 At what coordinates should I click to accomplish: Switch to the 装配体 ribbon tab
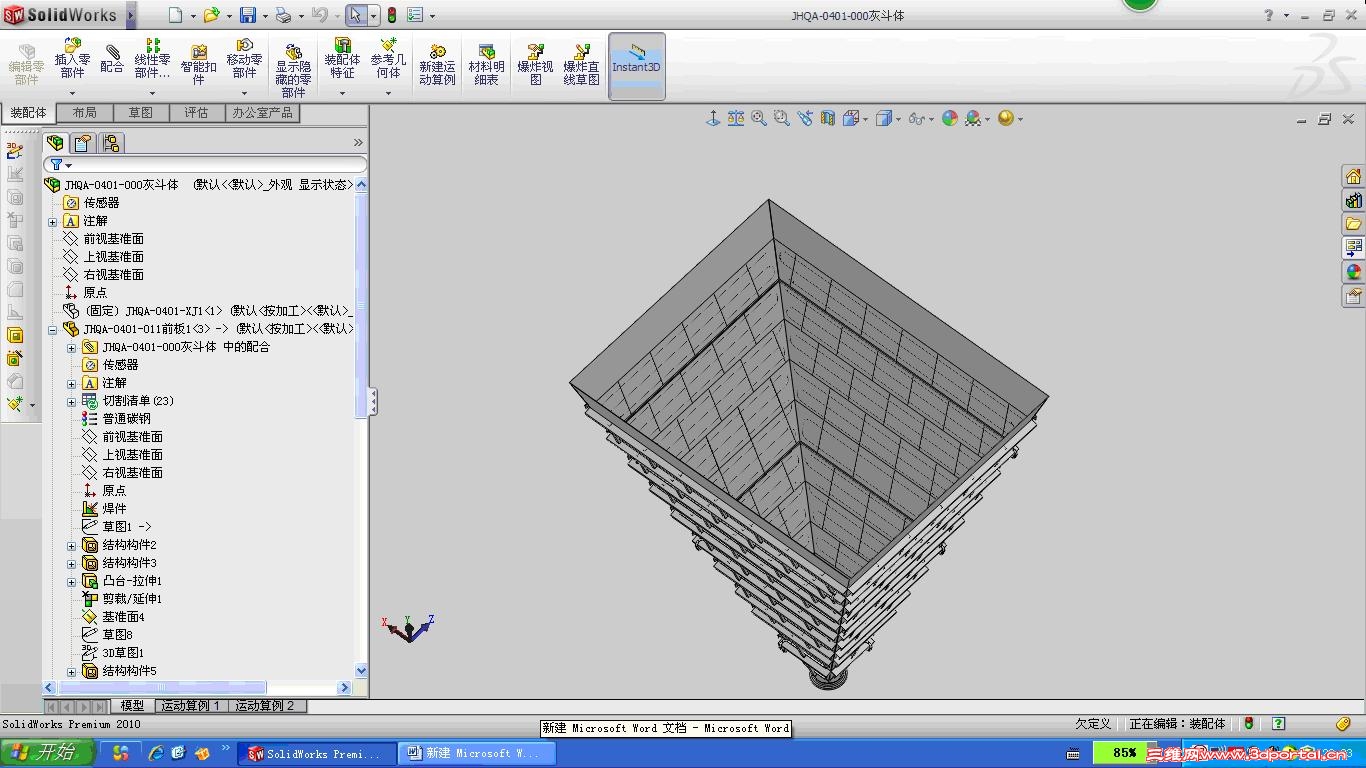coord(28,113)
